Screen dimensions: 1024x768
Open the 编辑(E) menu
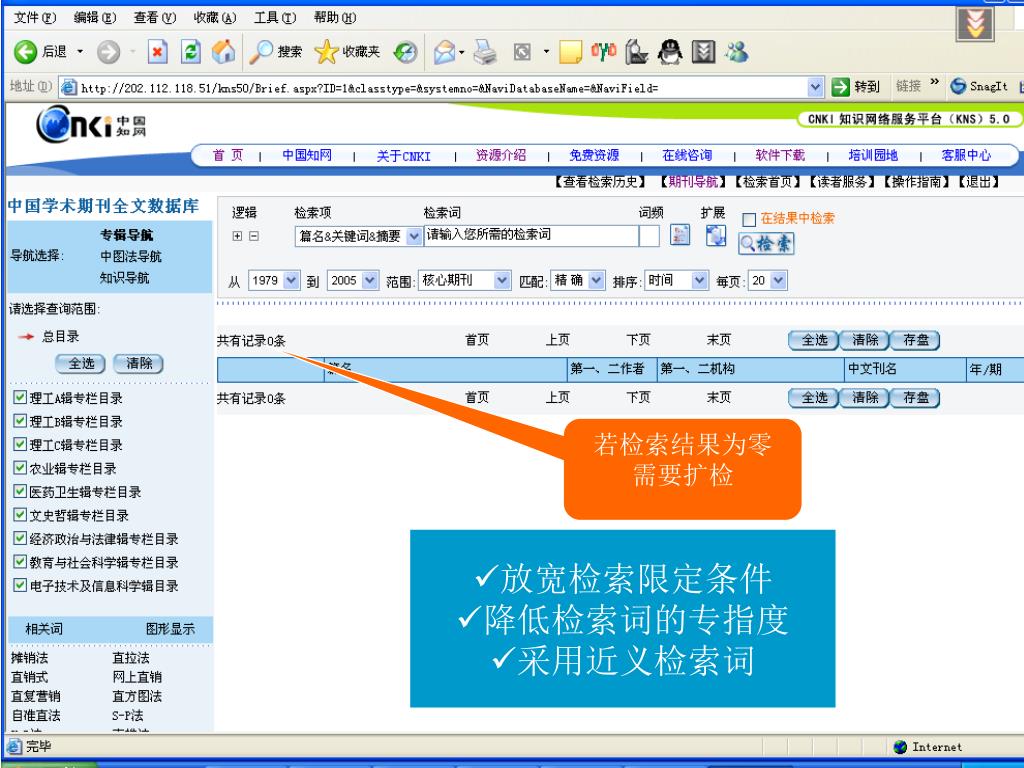(x=95, y=18)
